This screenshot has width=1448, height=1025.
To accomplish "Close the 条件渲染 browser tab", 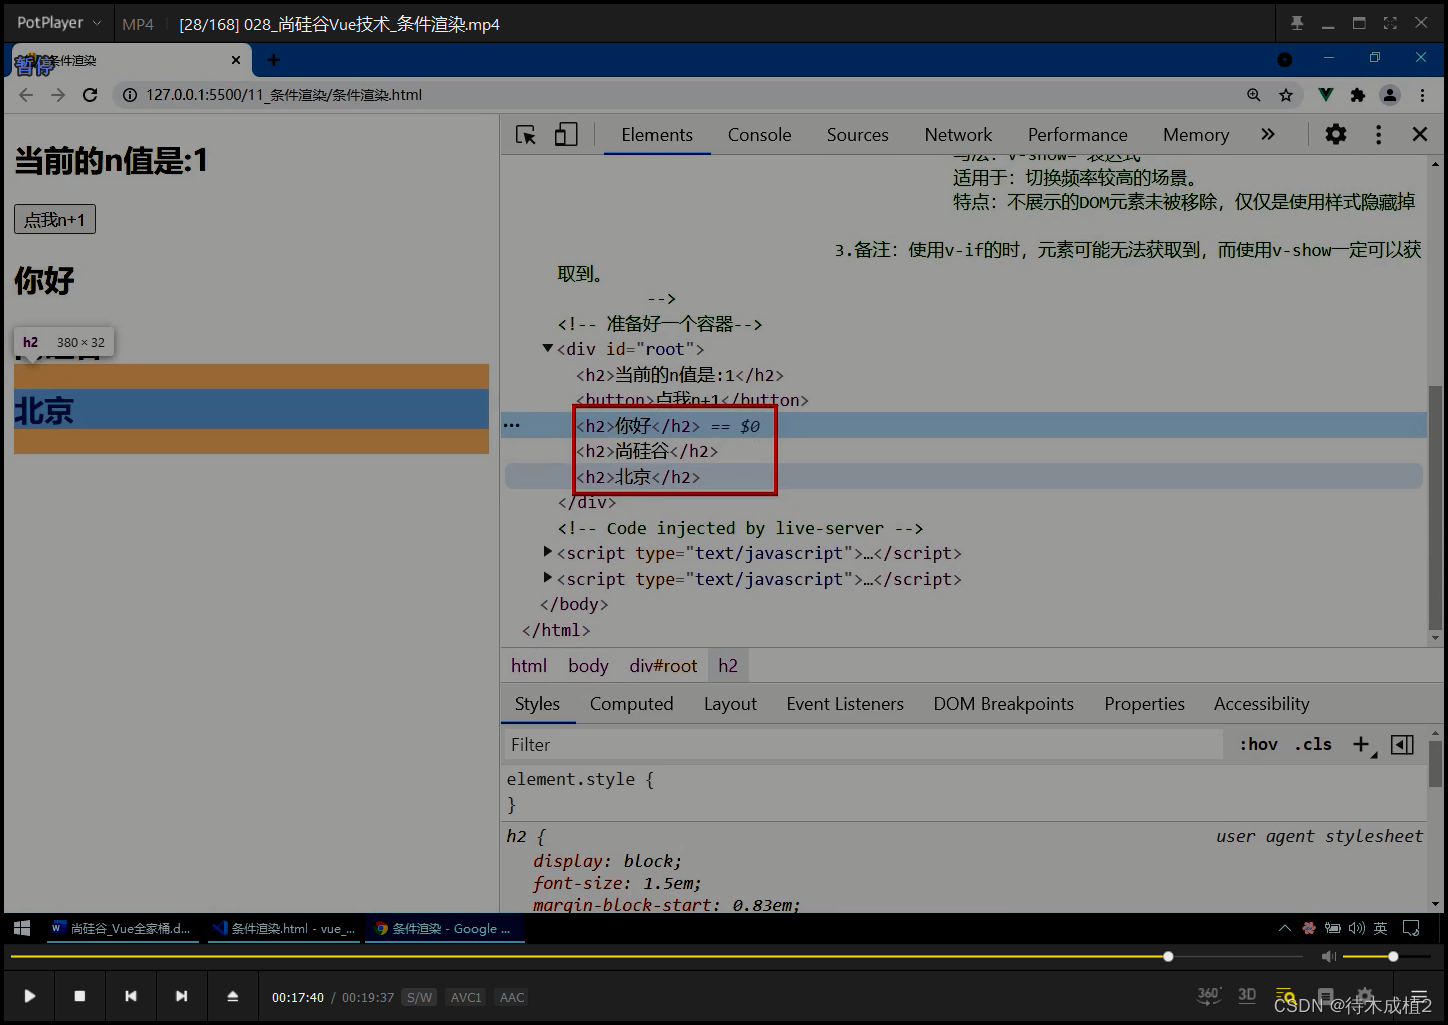I will click(236, 60).
